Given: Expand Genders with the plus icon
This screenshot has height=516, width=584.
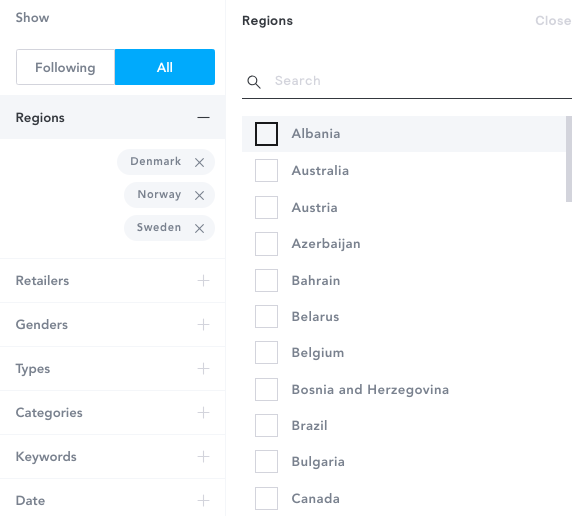Looking at the screenshot, I should (x=203, y=325).
